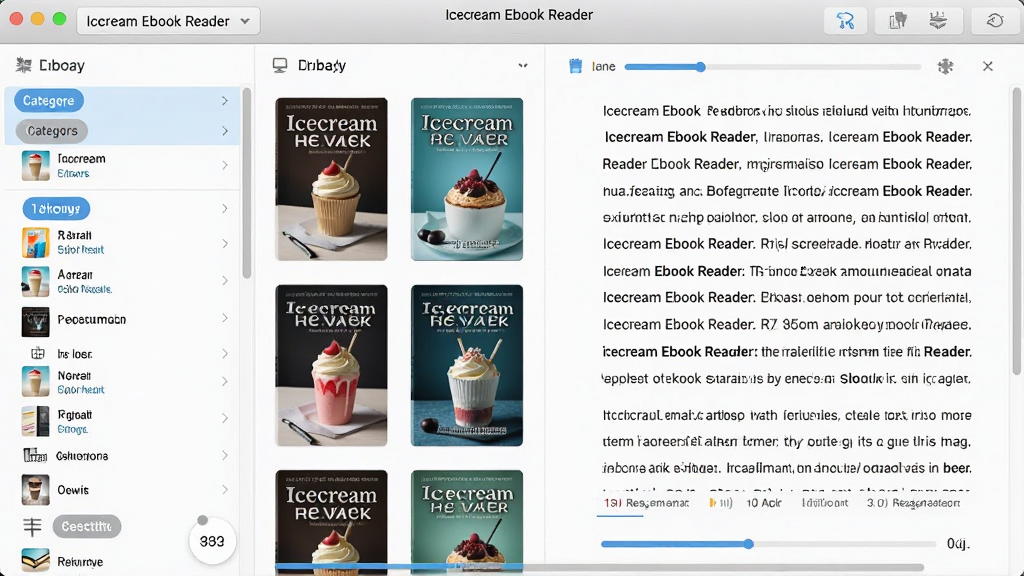Image resolution: width=1024 pixels, height=576 pixels.
Task: Click the round 383 counter badge
Action: 212,541
